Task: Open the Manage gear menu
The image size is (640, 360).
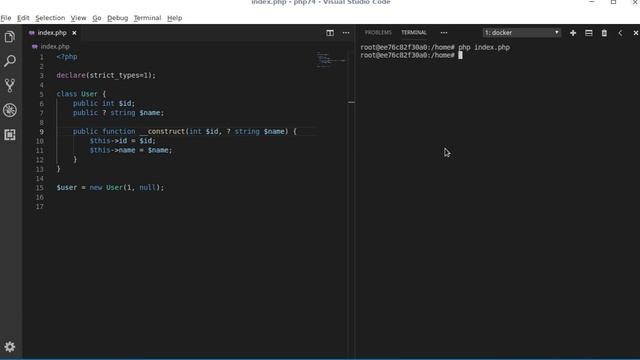Action: [x=10, y=347]
